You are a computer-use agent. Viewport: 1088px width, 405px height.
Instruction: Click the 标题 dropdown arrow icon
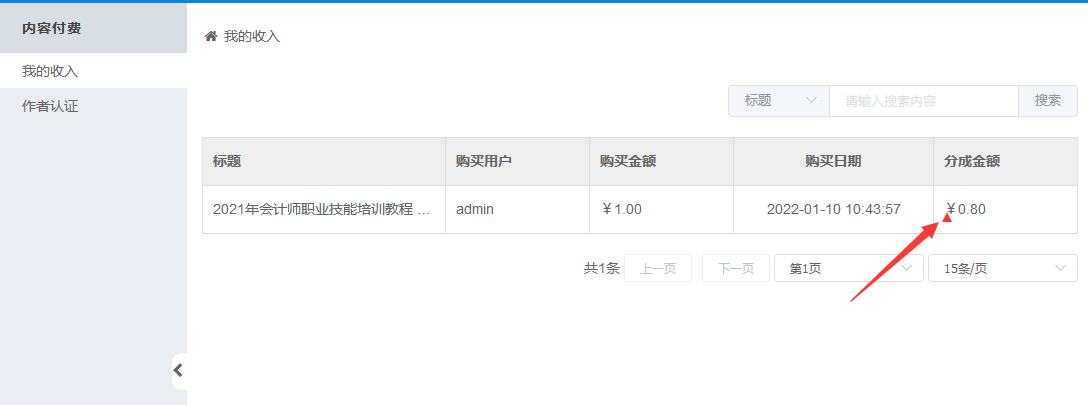pos(812,101)
